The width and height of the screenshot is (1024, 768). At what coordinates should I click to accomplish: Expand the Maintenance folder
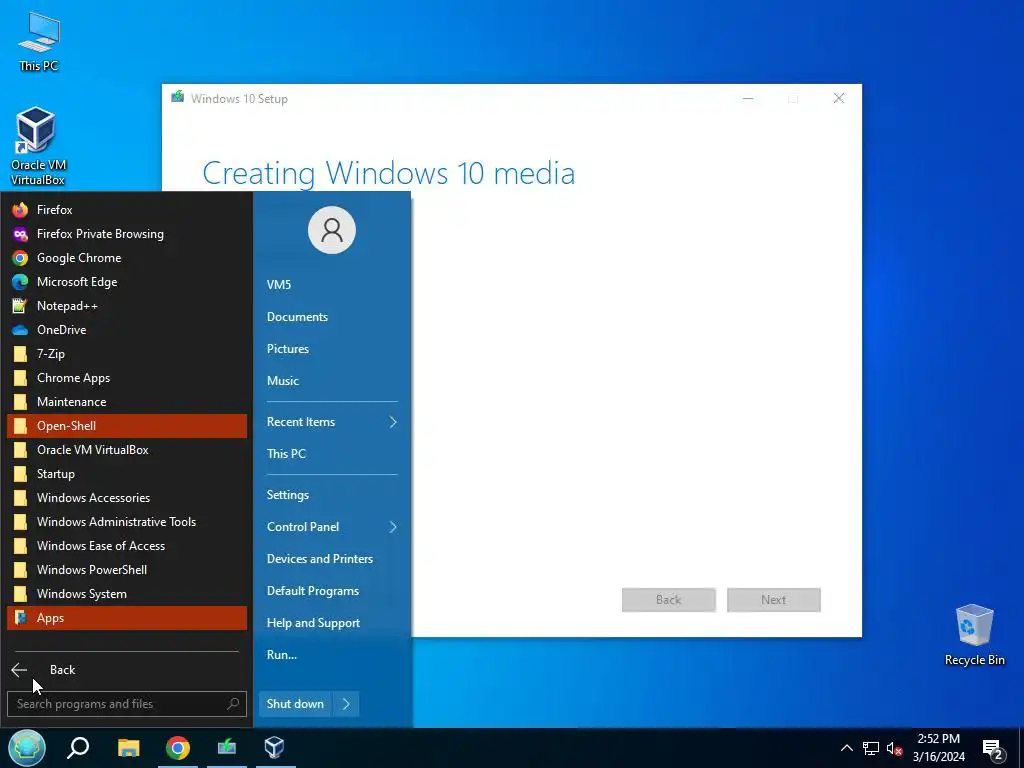tap(127, 402)
